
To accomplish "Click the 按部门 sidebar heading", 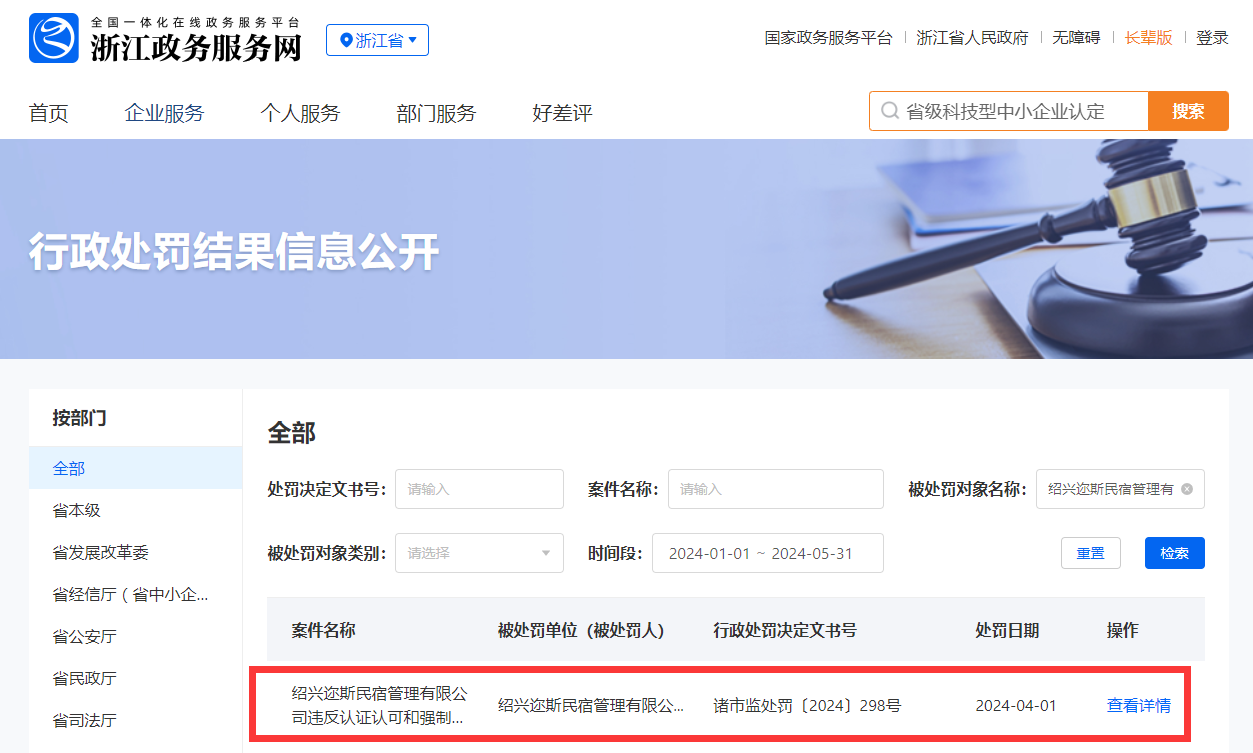I will 79,418.
